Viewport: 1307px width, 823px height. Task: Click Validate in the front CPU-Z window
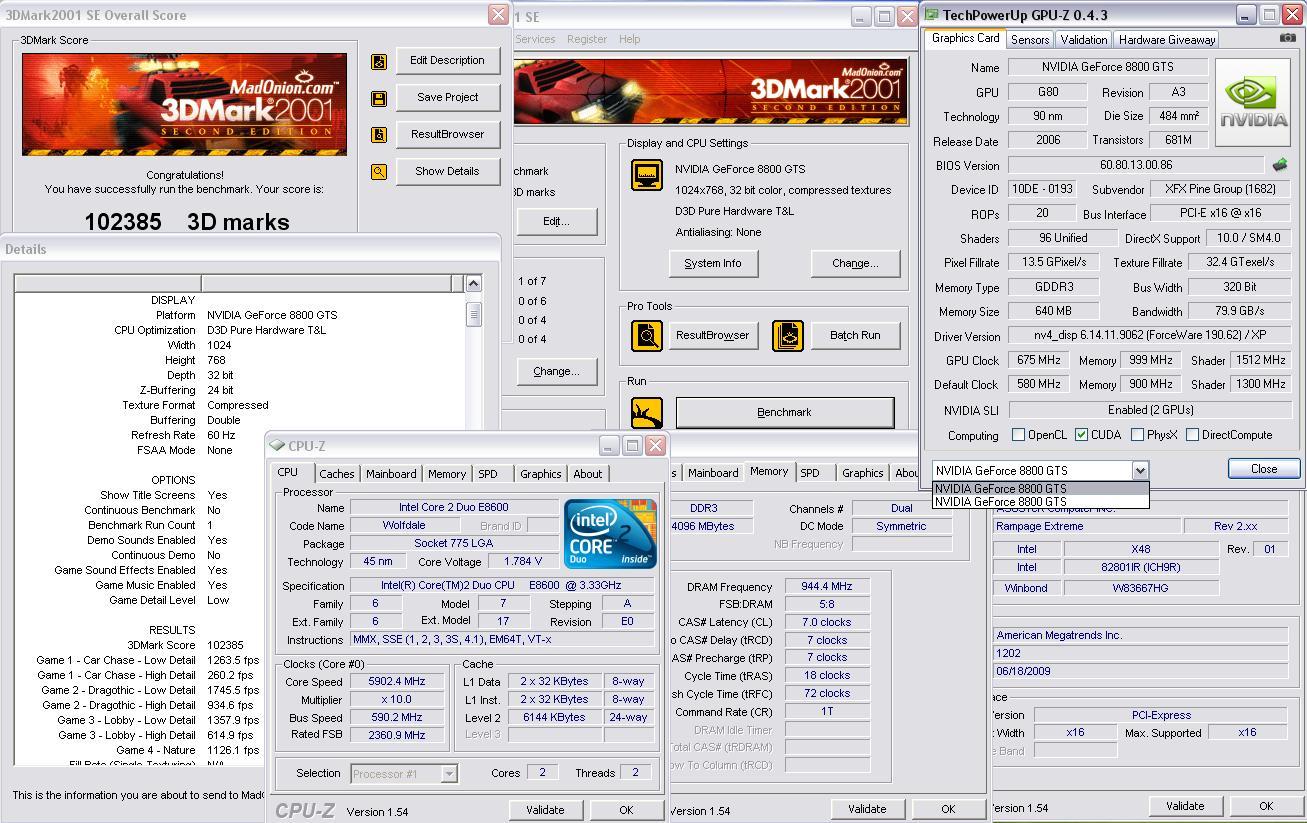545,810
